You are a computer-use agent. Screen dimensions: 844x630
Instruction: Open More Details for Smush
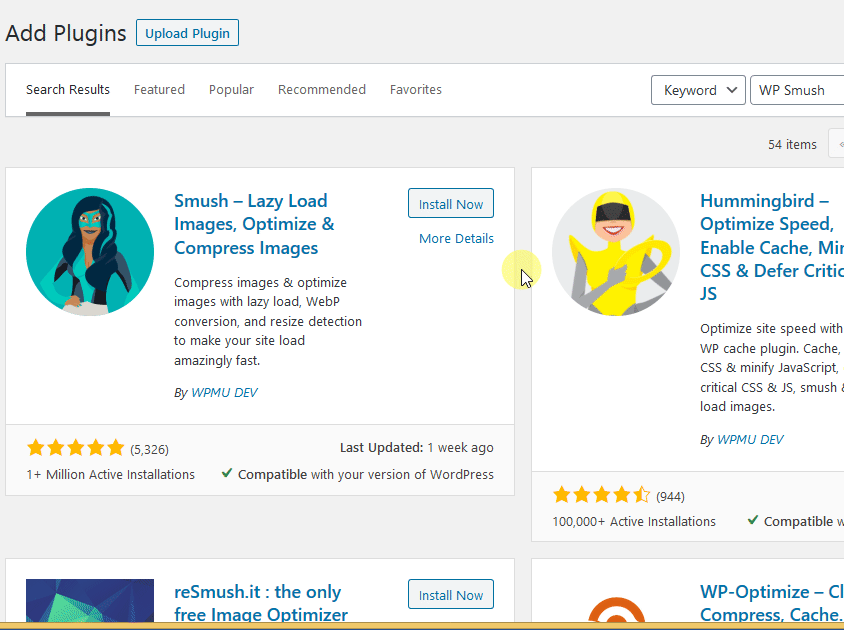tap(456, 238)
